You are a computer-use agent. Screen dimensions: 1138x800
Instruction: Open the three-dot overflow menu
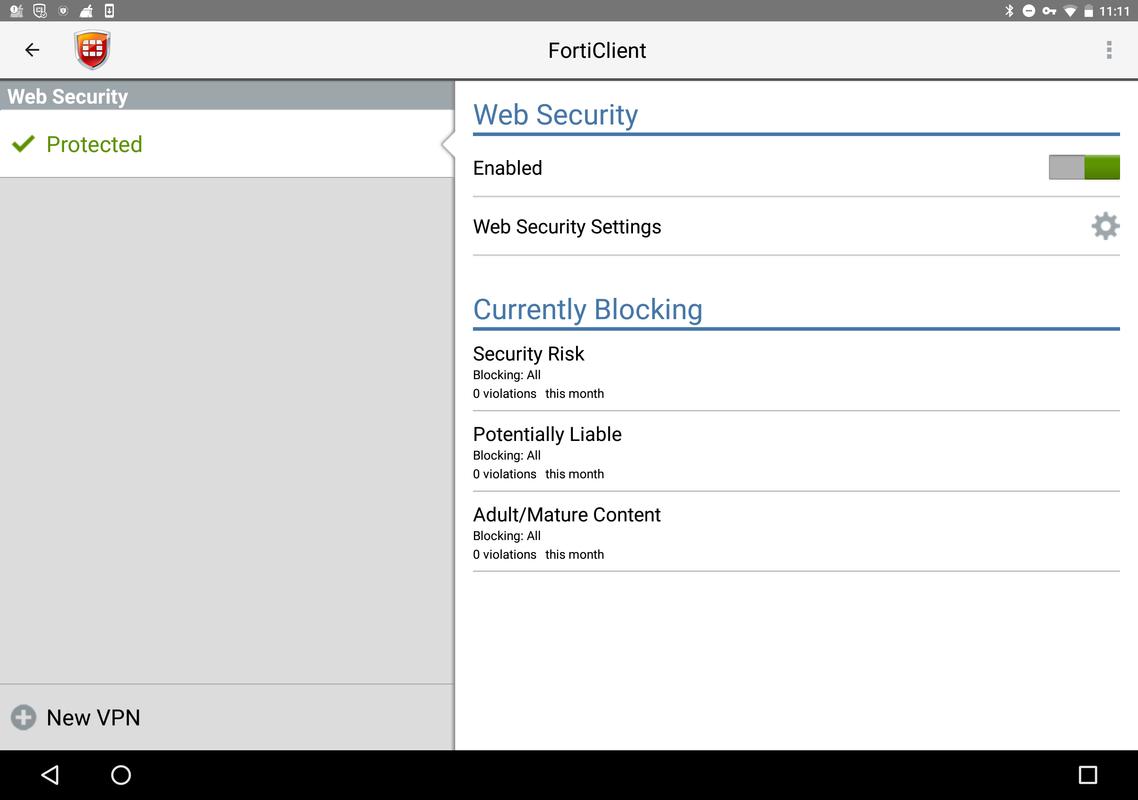(1108, 50)
